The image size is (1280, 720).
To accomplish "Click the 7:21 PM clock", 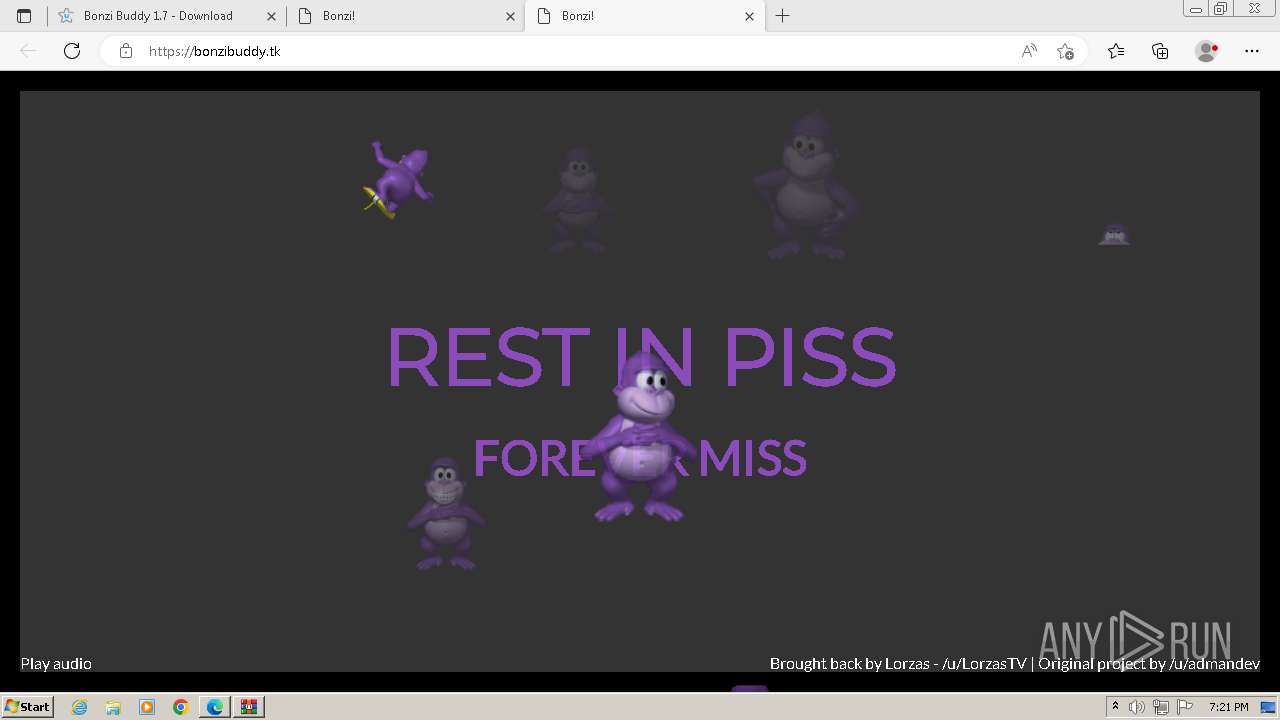I will 1228,707.
